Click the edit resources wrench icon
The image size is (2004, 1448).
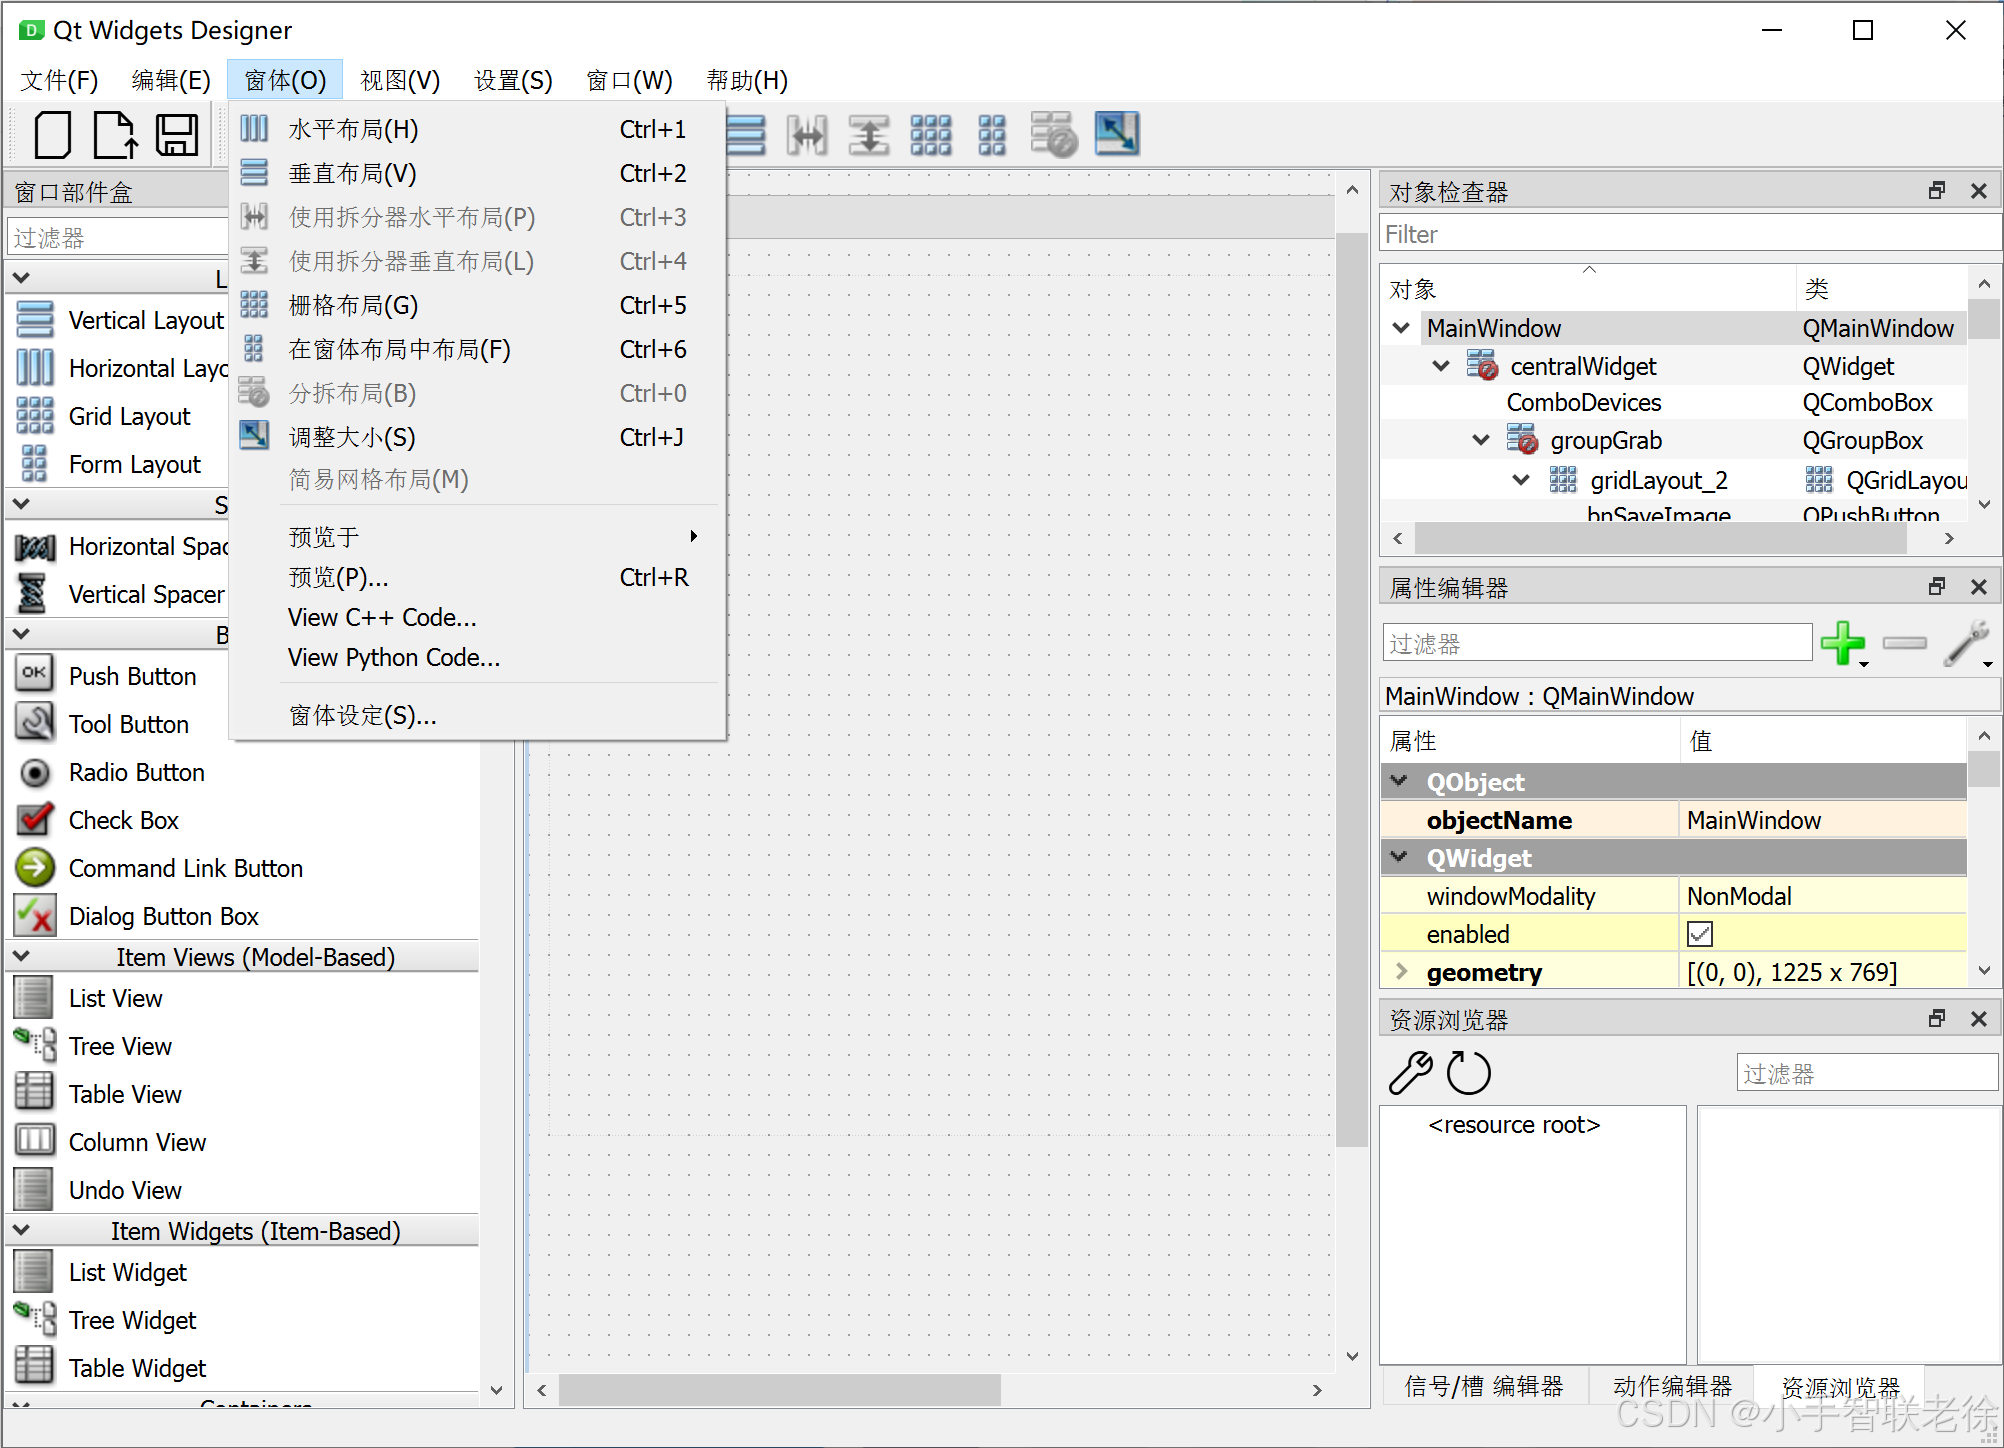[x=1408, y=1072]
